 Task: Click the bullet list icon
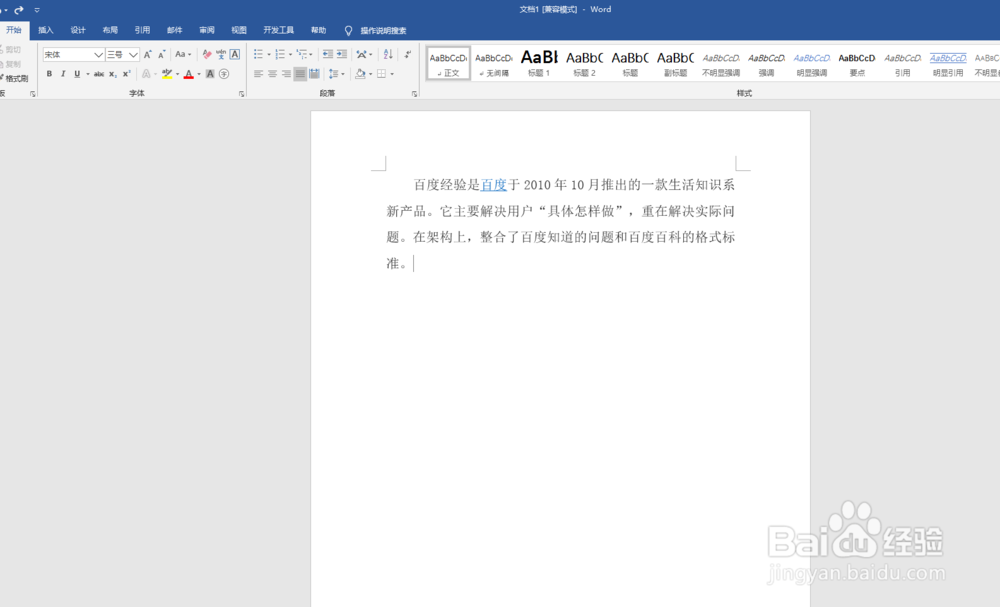258,55
